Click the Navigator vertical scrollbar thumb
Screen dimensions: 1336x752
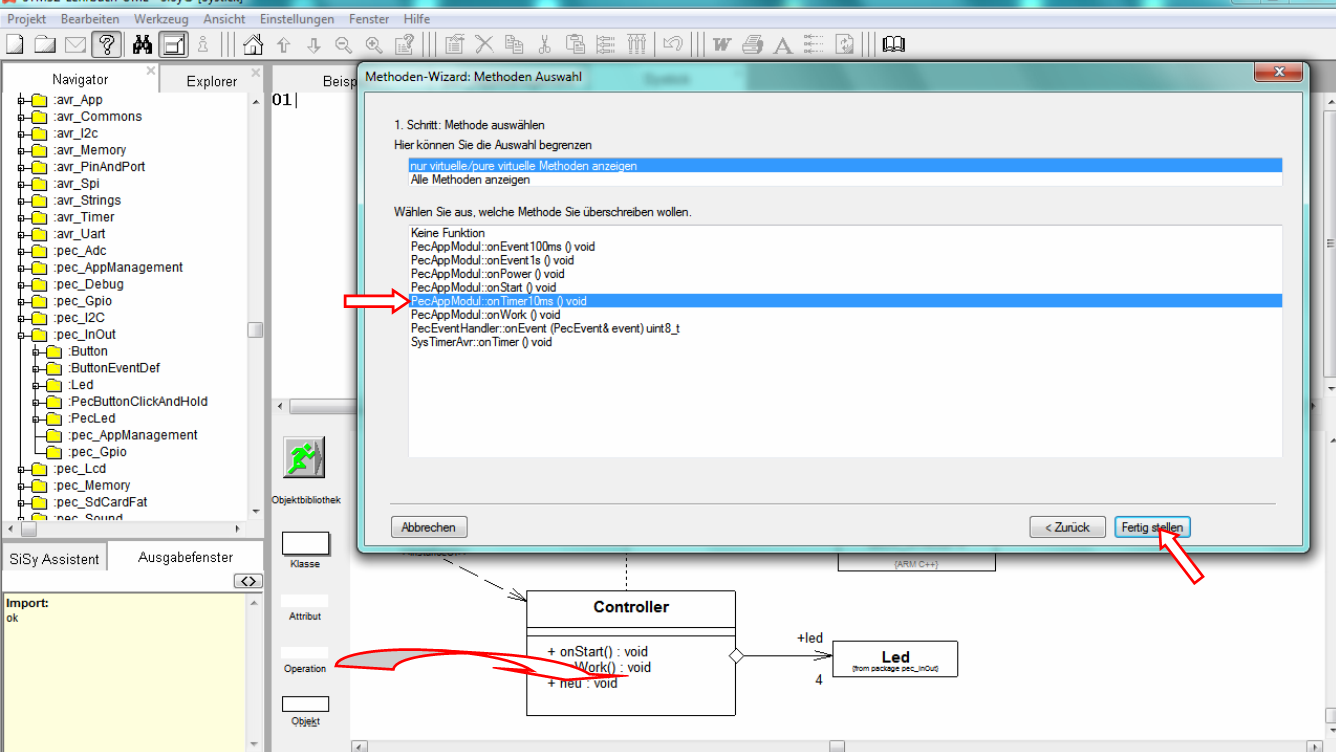pos(255,330)
